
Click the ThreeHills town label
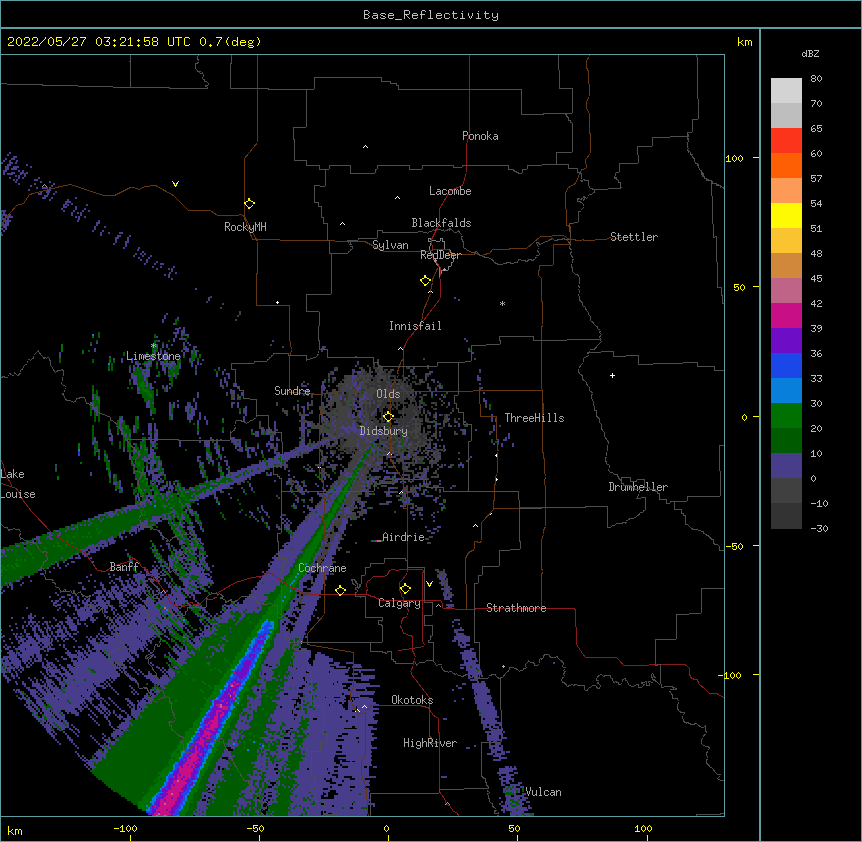pyautogui.click(x=534, y=418)
